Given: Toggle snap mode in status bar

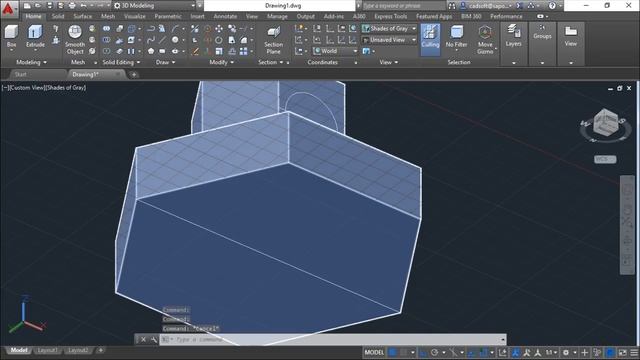Looking at the screenshot, I should pyautogui.click(x=403, y=352).
